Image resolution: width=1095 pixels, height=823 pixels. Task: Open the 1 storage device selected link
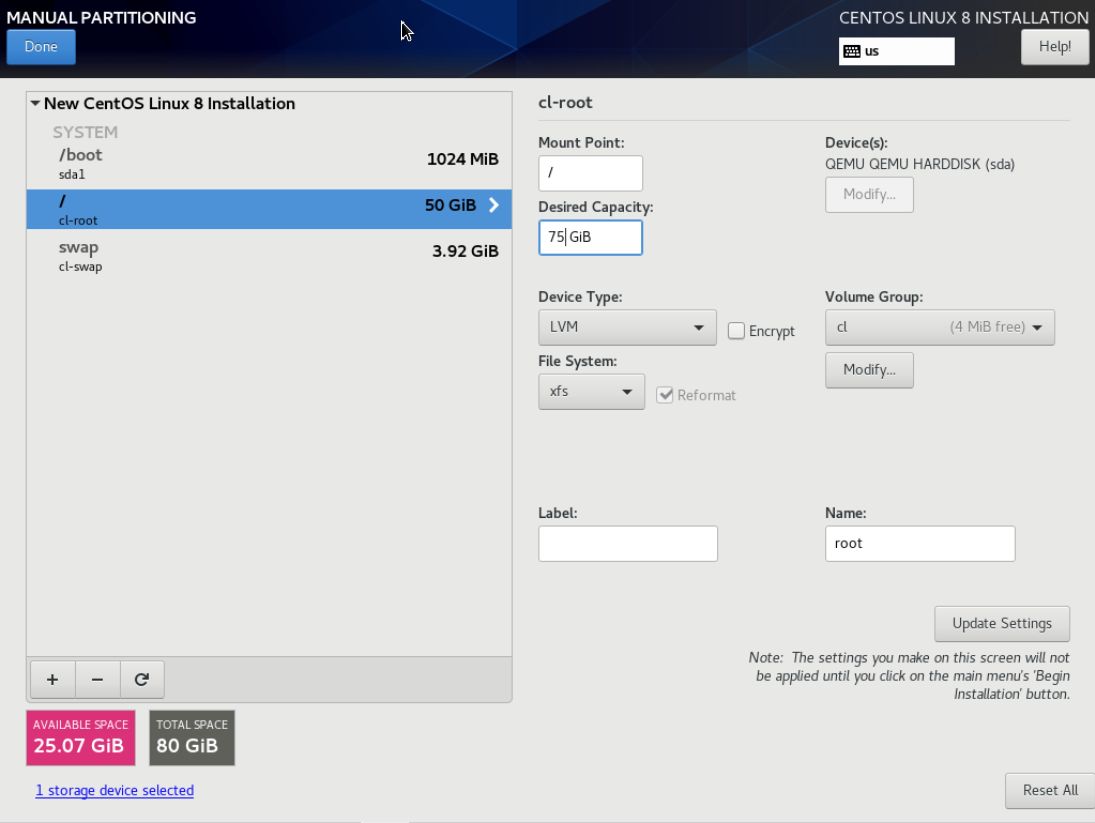tap(115, 790)
